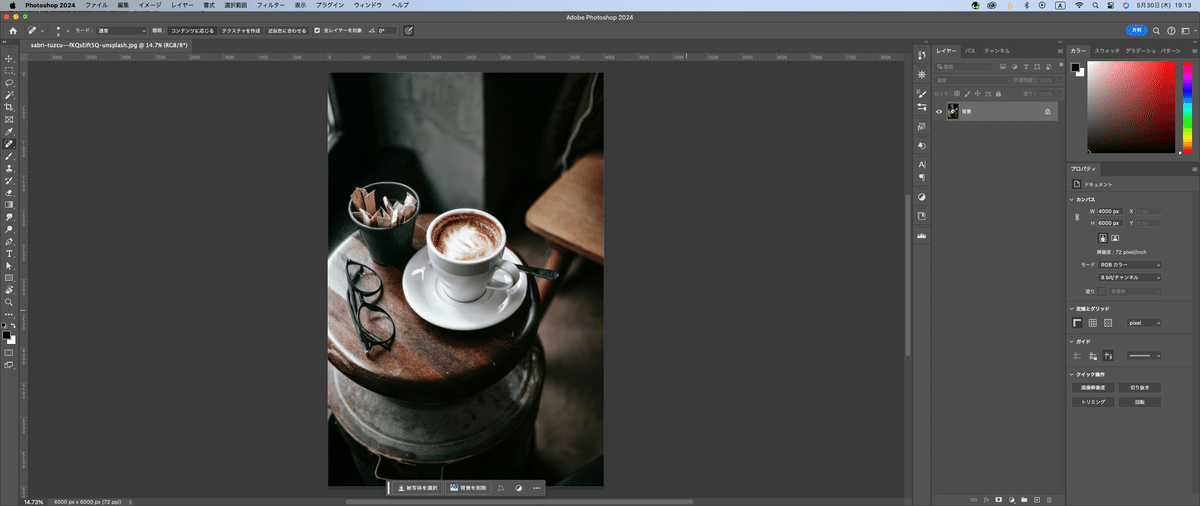This screenshot has height=506, width=1200.
Task: Select the Brush tool
Action: click(x=9, y=156)
